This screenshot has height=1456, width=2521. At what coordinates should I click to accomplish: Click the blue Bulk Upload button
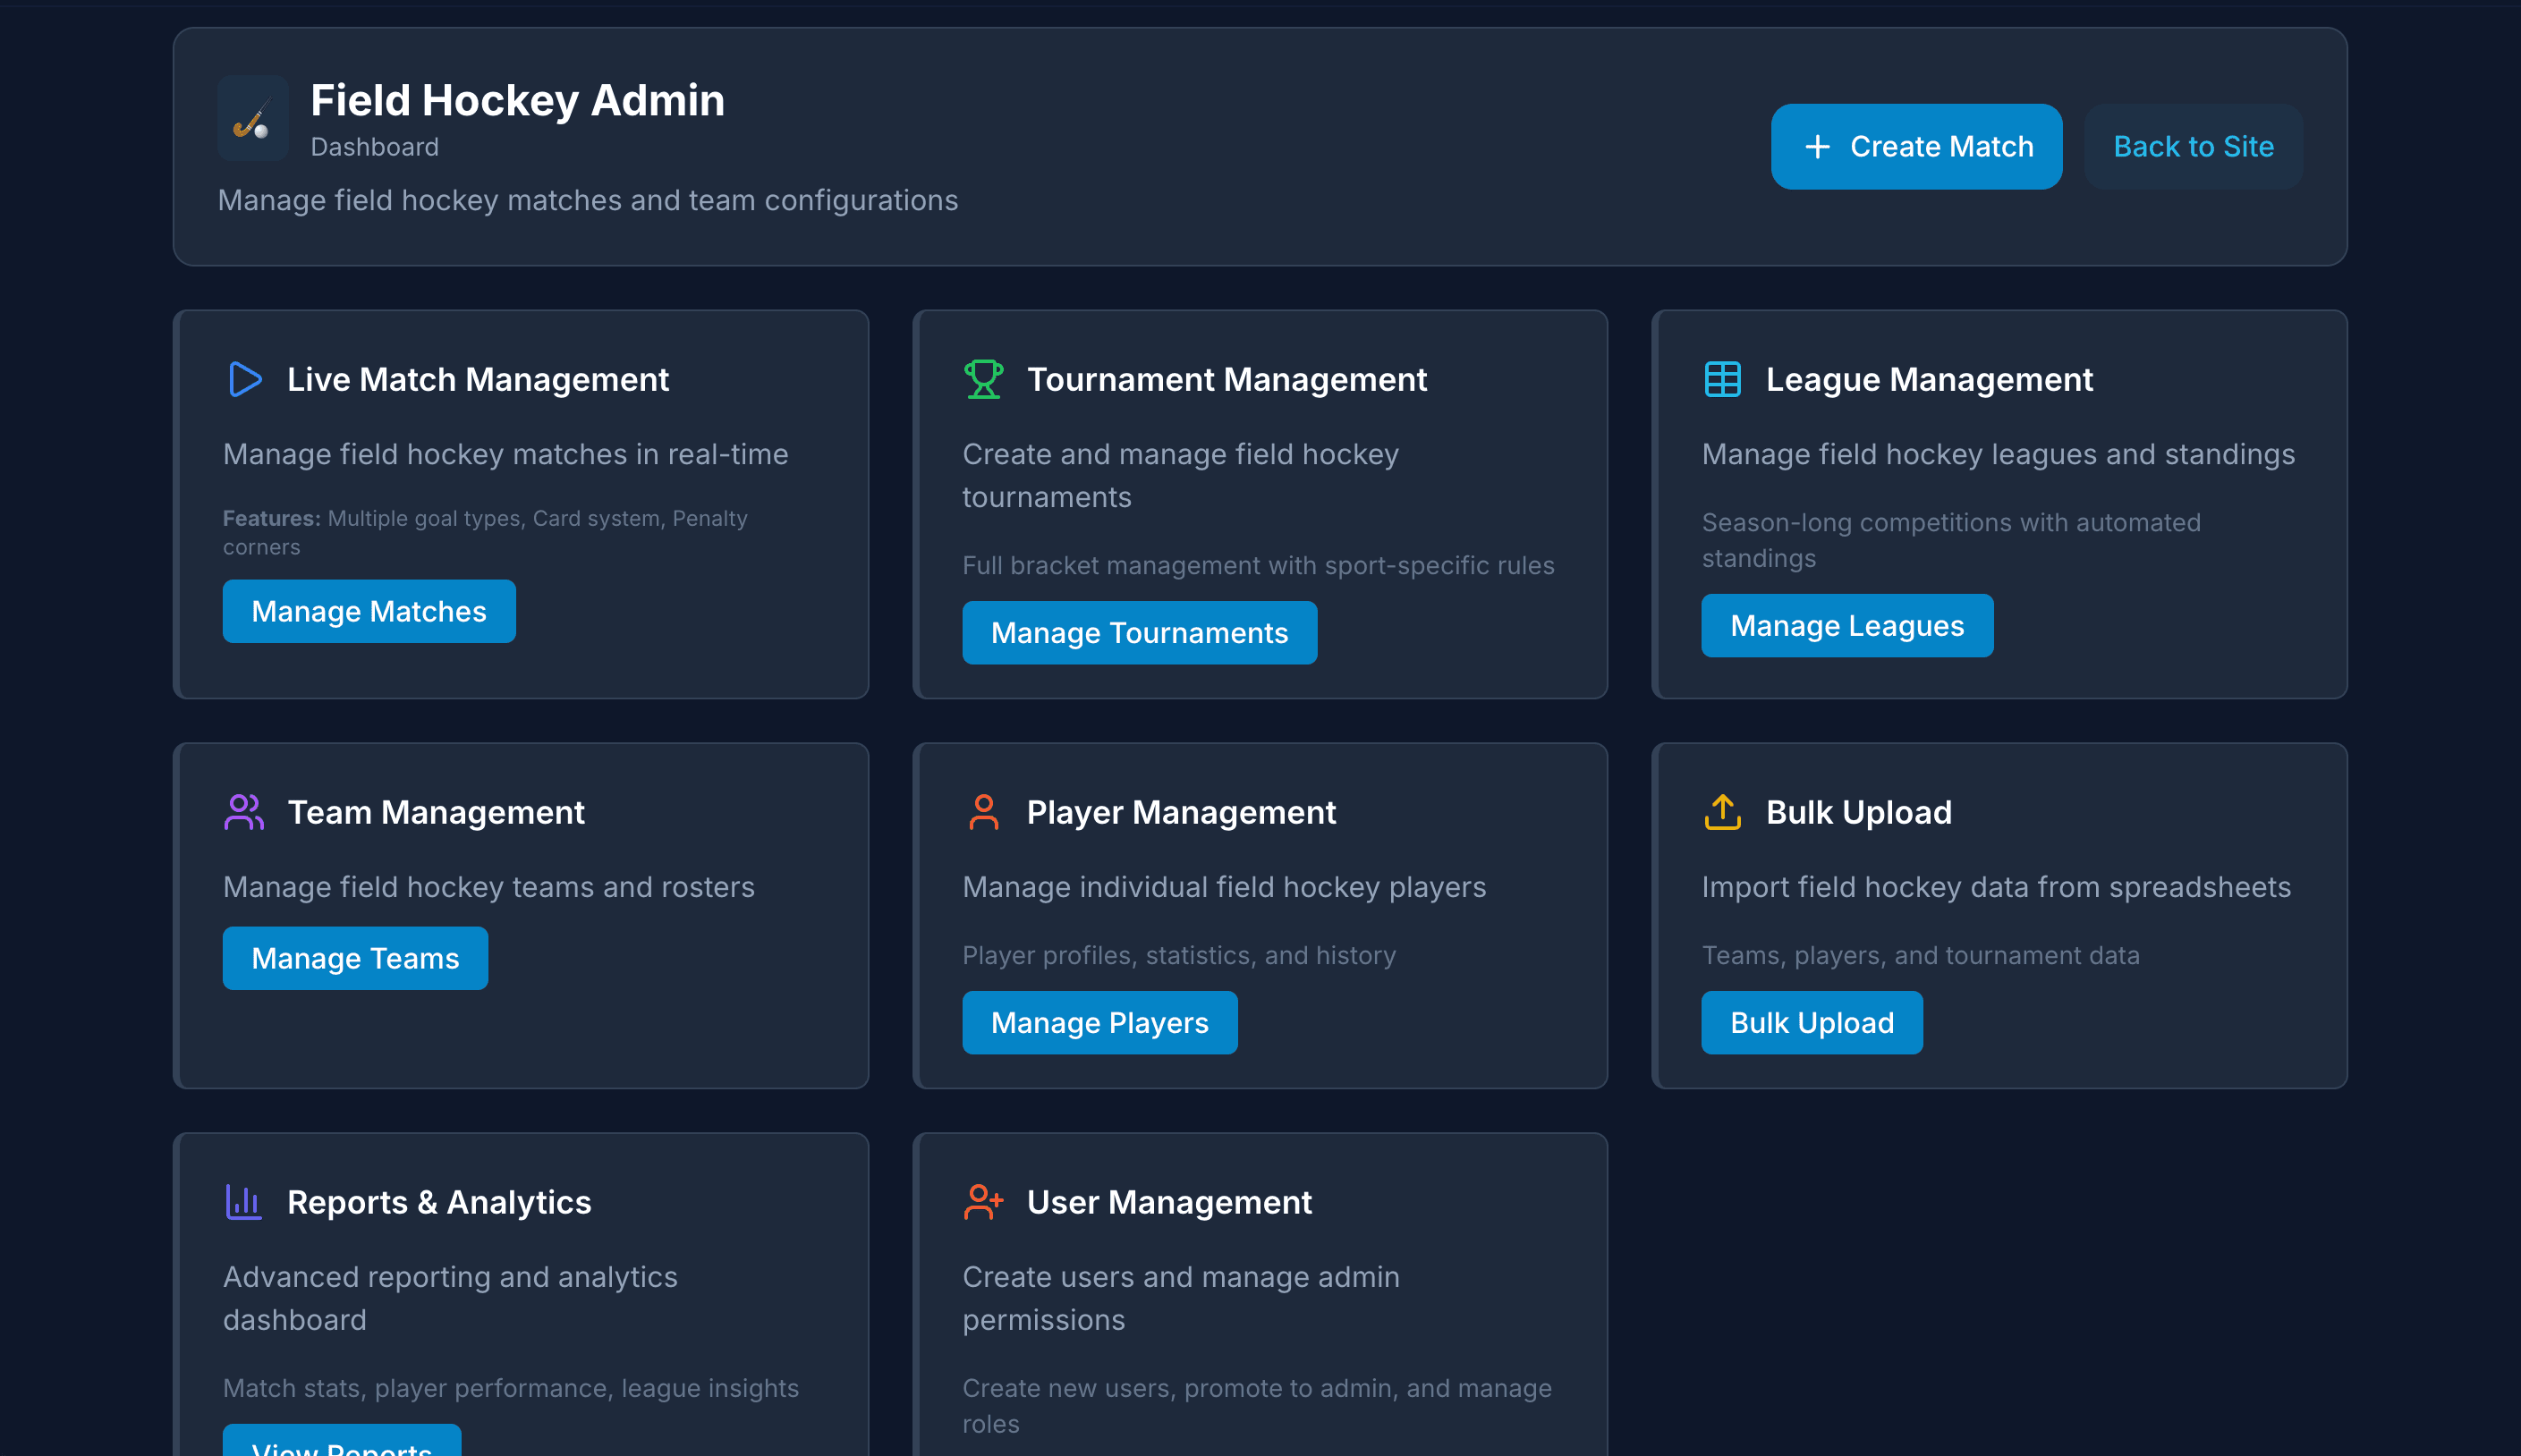tap(1811, 1023)
